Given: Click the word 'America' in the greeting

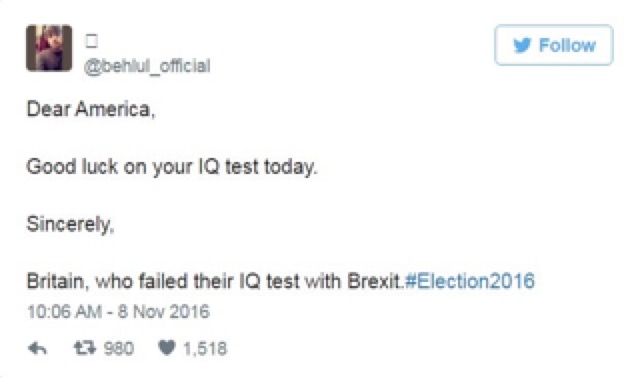Looking at the screenshot, I should tap(113, 109).
